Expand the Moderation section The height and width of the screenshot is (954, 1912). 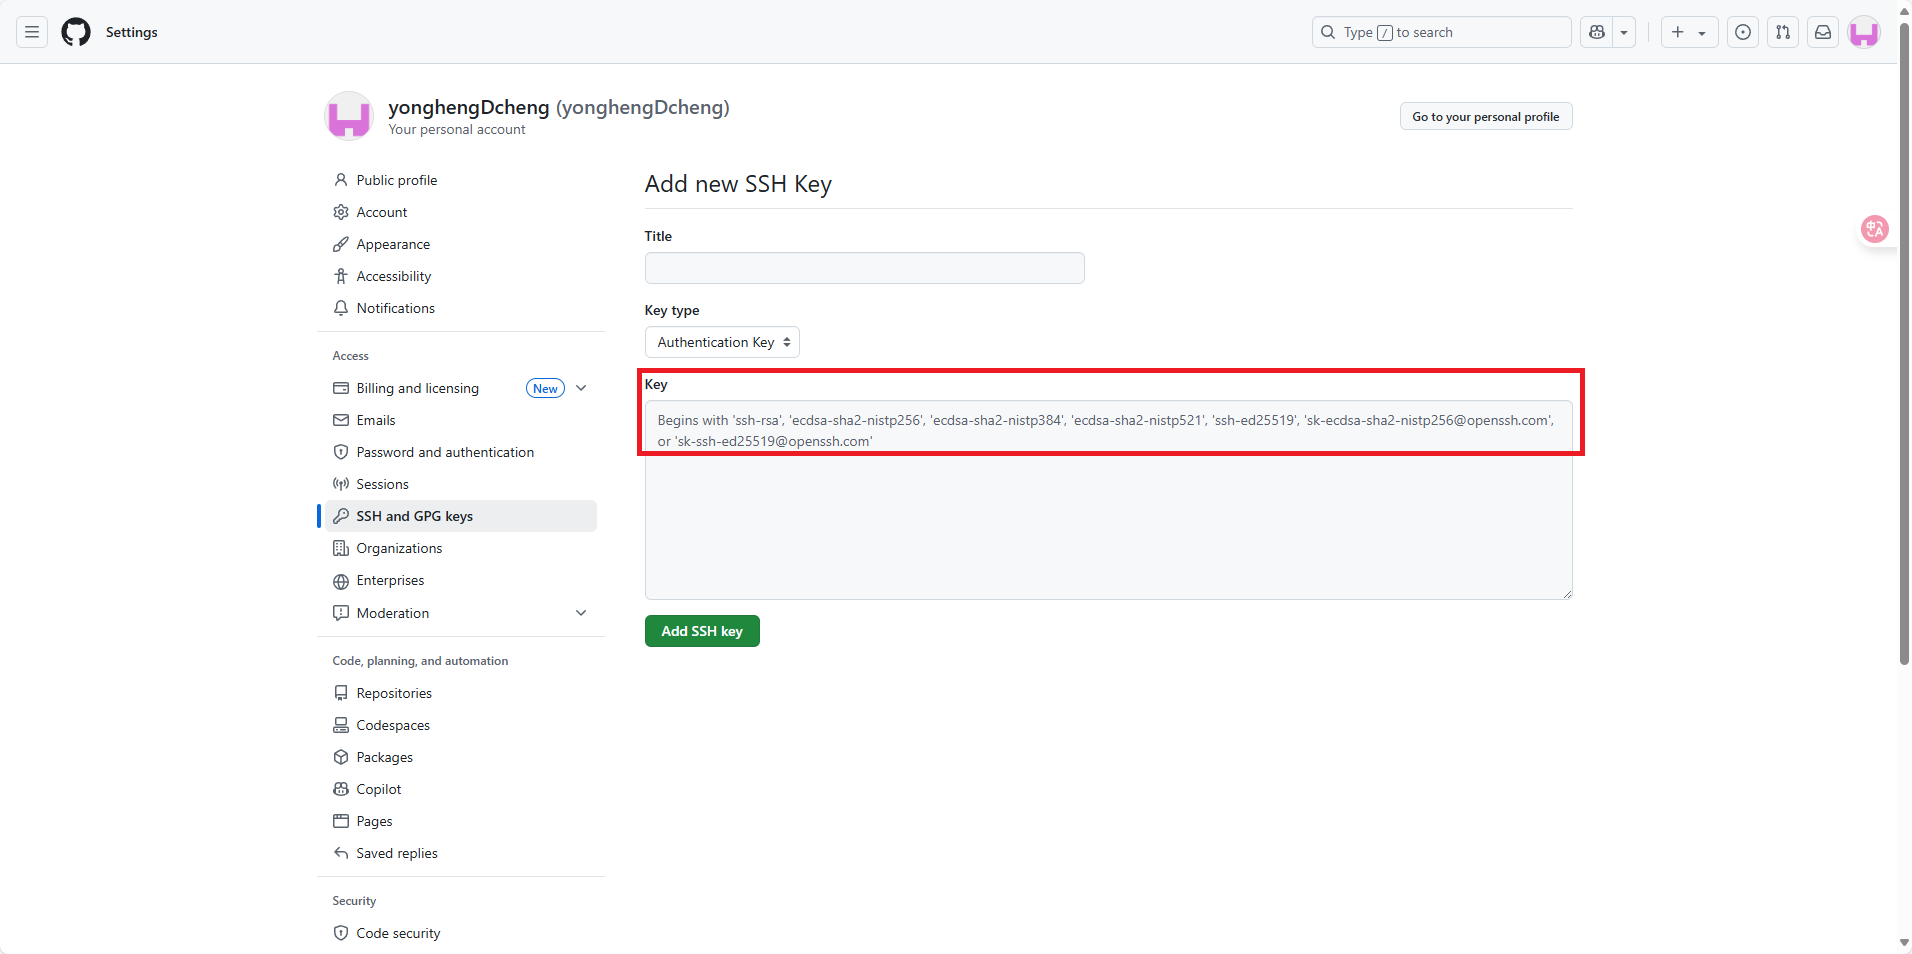581,613
